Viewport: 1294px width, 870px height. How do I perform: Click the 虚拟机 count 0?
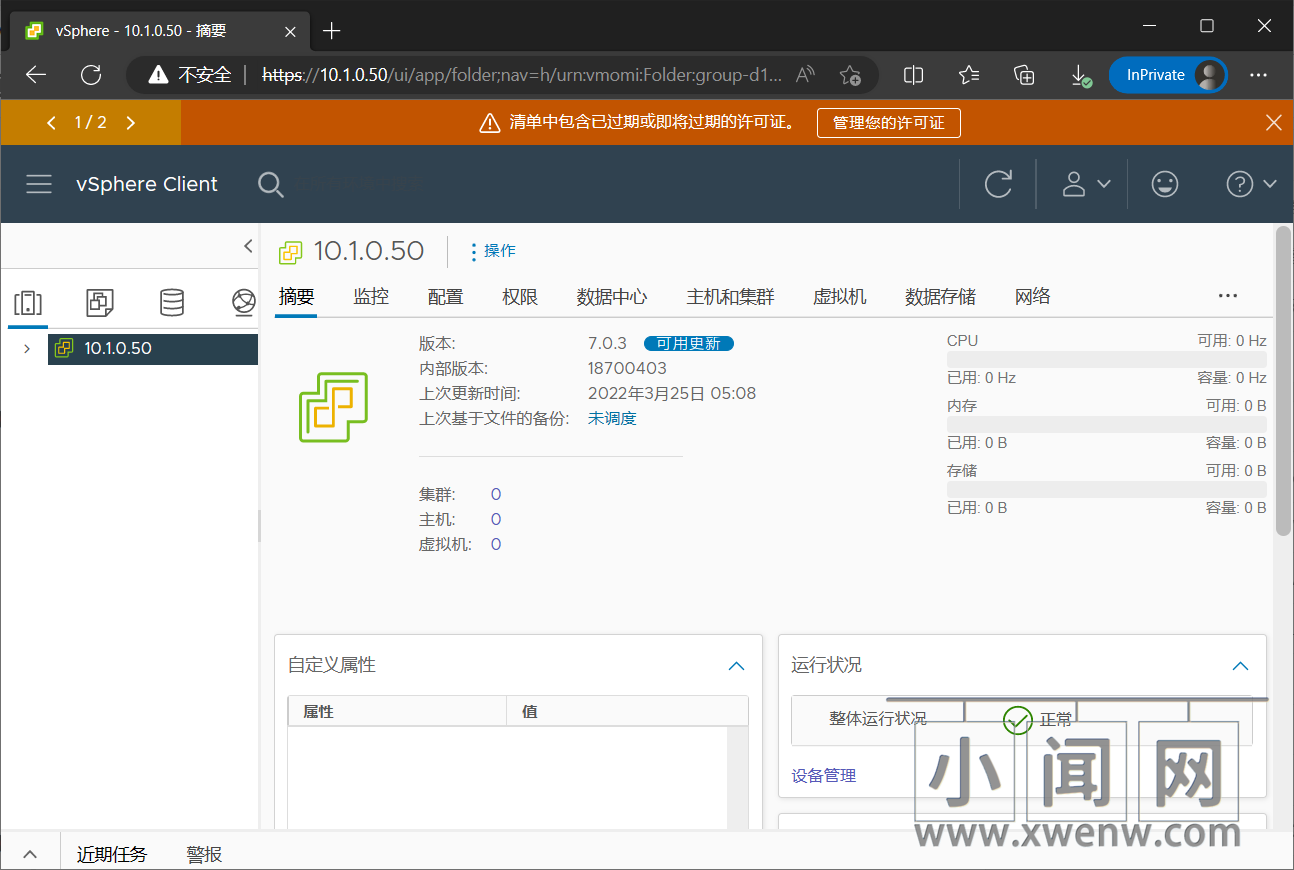tap(496, 545)
